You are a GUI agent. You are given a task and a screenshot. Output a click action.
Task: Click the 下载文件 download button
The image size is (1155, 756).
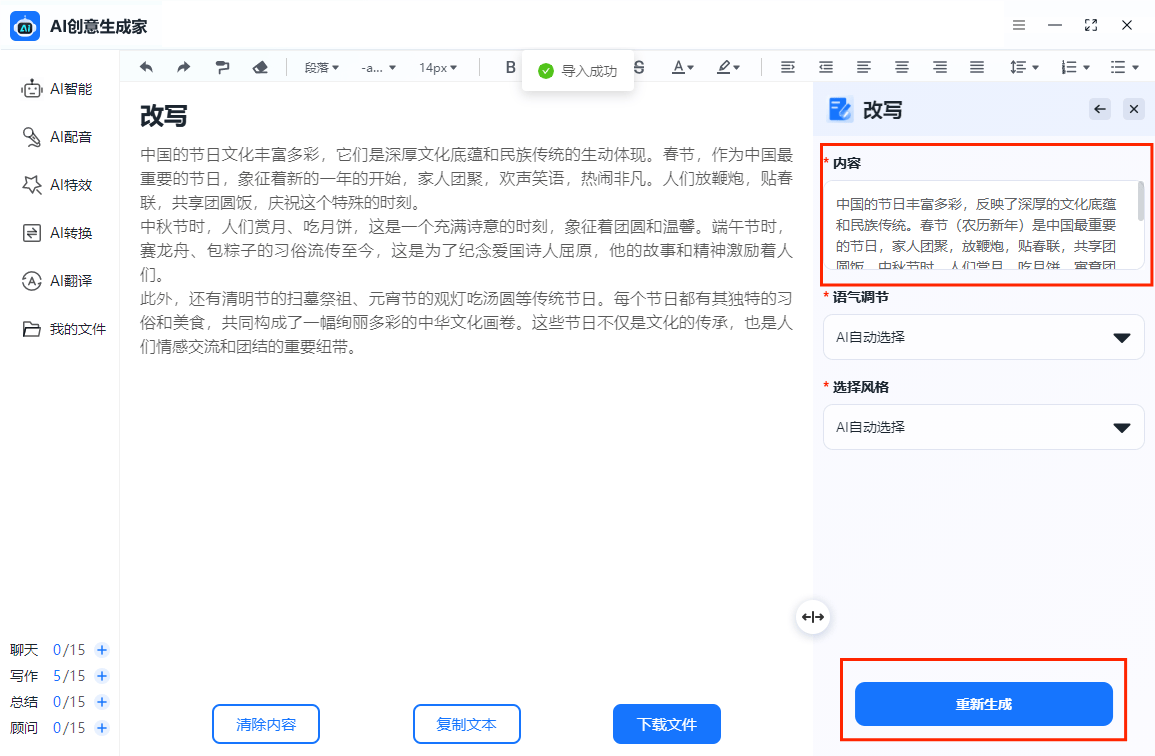pyautogui.click(x=666, y=723)
